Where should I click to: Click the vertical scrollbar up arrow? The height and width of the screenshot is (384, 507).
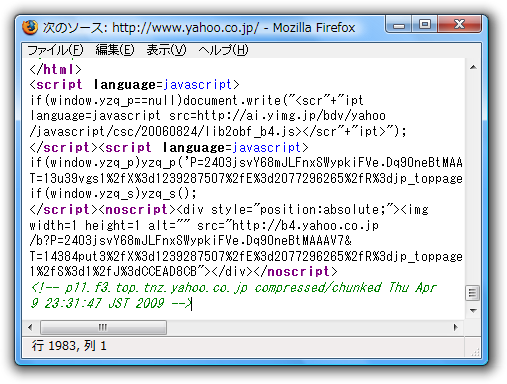(x=473, y=68)
